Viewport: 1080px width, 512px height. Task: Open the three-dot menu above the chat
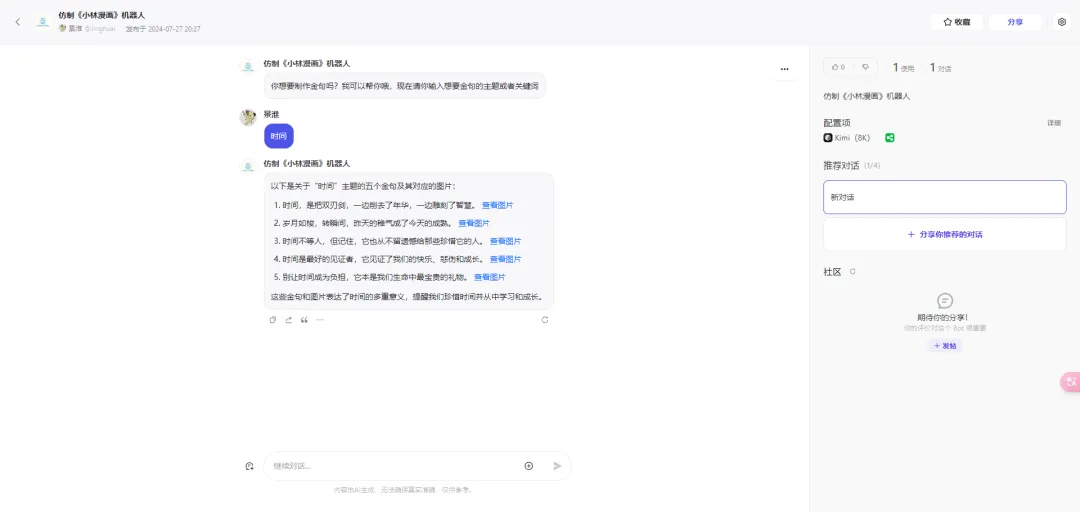point(785,69)
